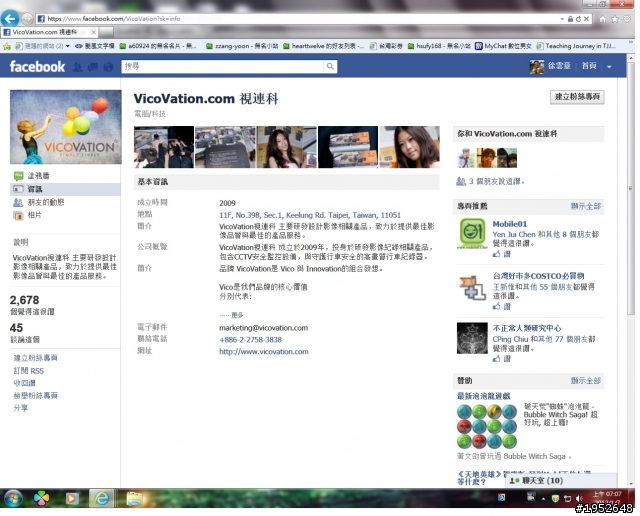Image resolution: width=640 pixels, height=516 pixels.
Task: Click the user profile picture in top bar
Action: click(x=537, y=67)
